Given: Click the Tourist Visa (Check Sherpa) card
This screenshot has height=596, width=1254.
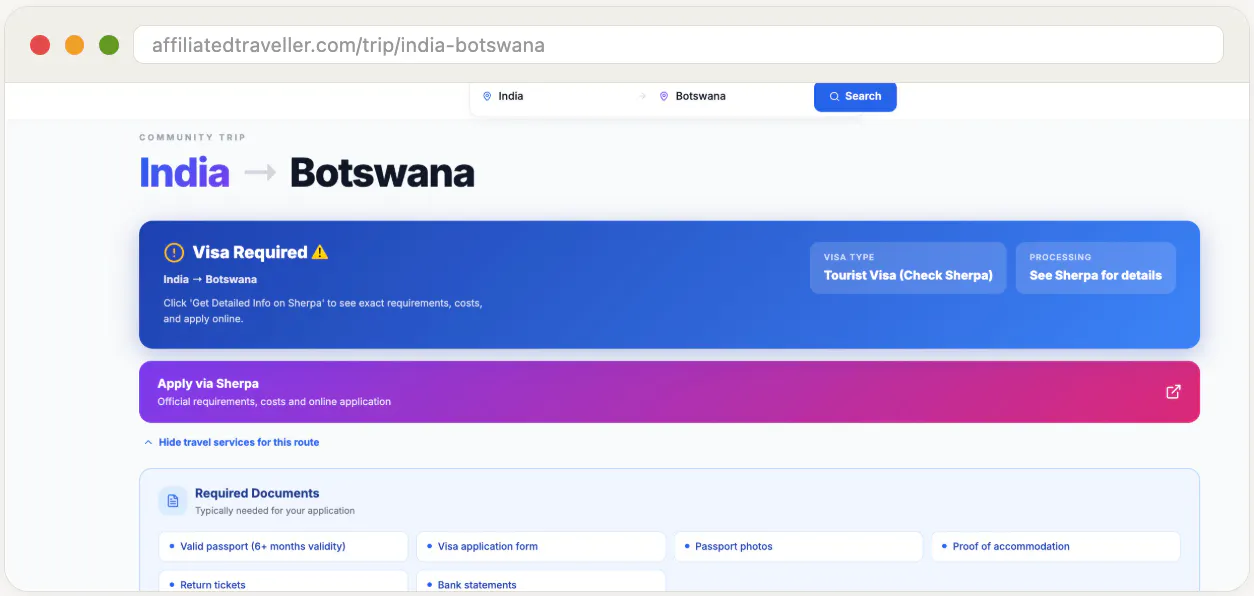Looking at the screenshot, I should click(908, 268).
